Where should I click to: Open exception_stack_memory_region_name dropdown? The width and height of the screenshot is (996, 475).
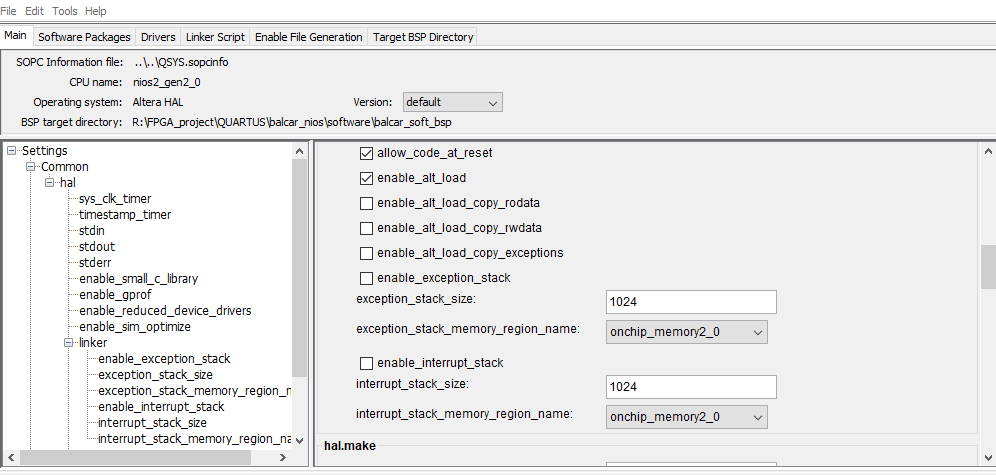point(686,332)
